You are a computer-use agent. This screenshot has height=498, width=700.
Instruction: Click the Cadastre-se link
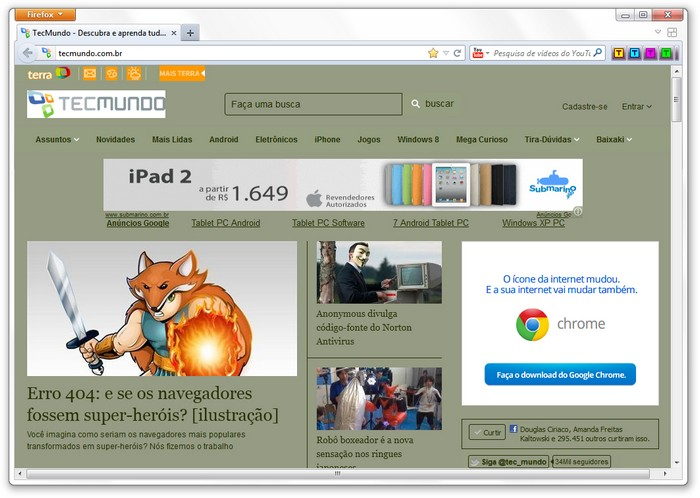tap(584, 107)
